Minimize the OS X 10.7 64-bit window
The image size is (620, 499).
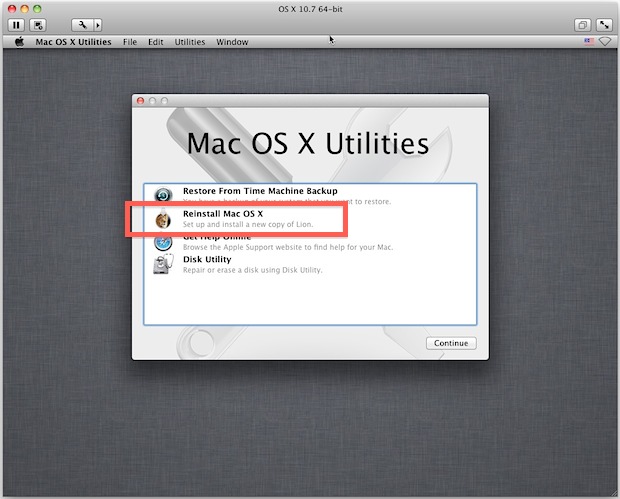click(x=25, y=9)
